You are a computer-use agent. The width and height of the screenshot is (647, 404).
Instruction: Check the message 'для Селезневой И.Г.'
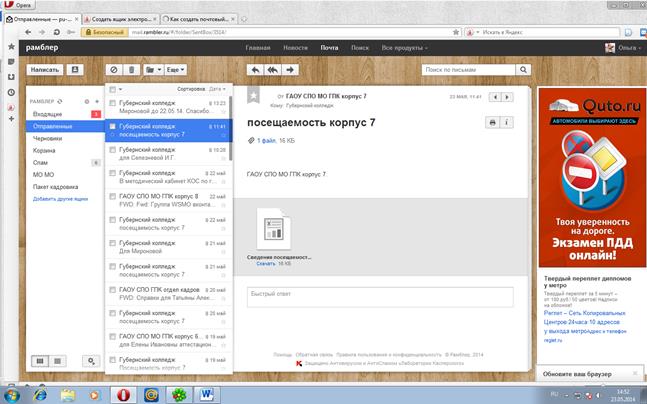(x=112, y=150)
